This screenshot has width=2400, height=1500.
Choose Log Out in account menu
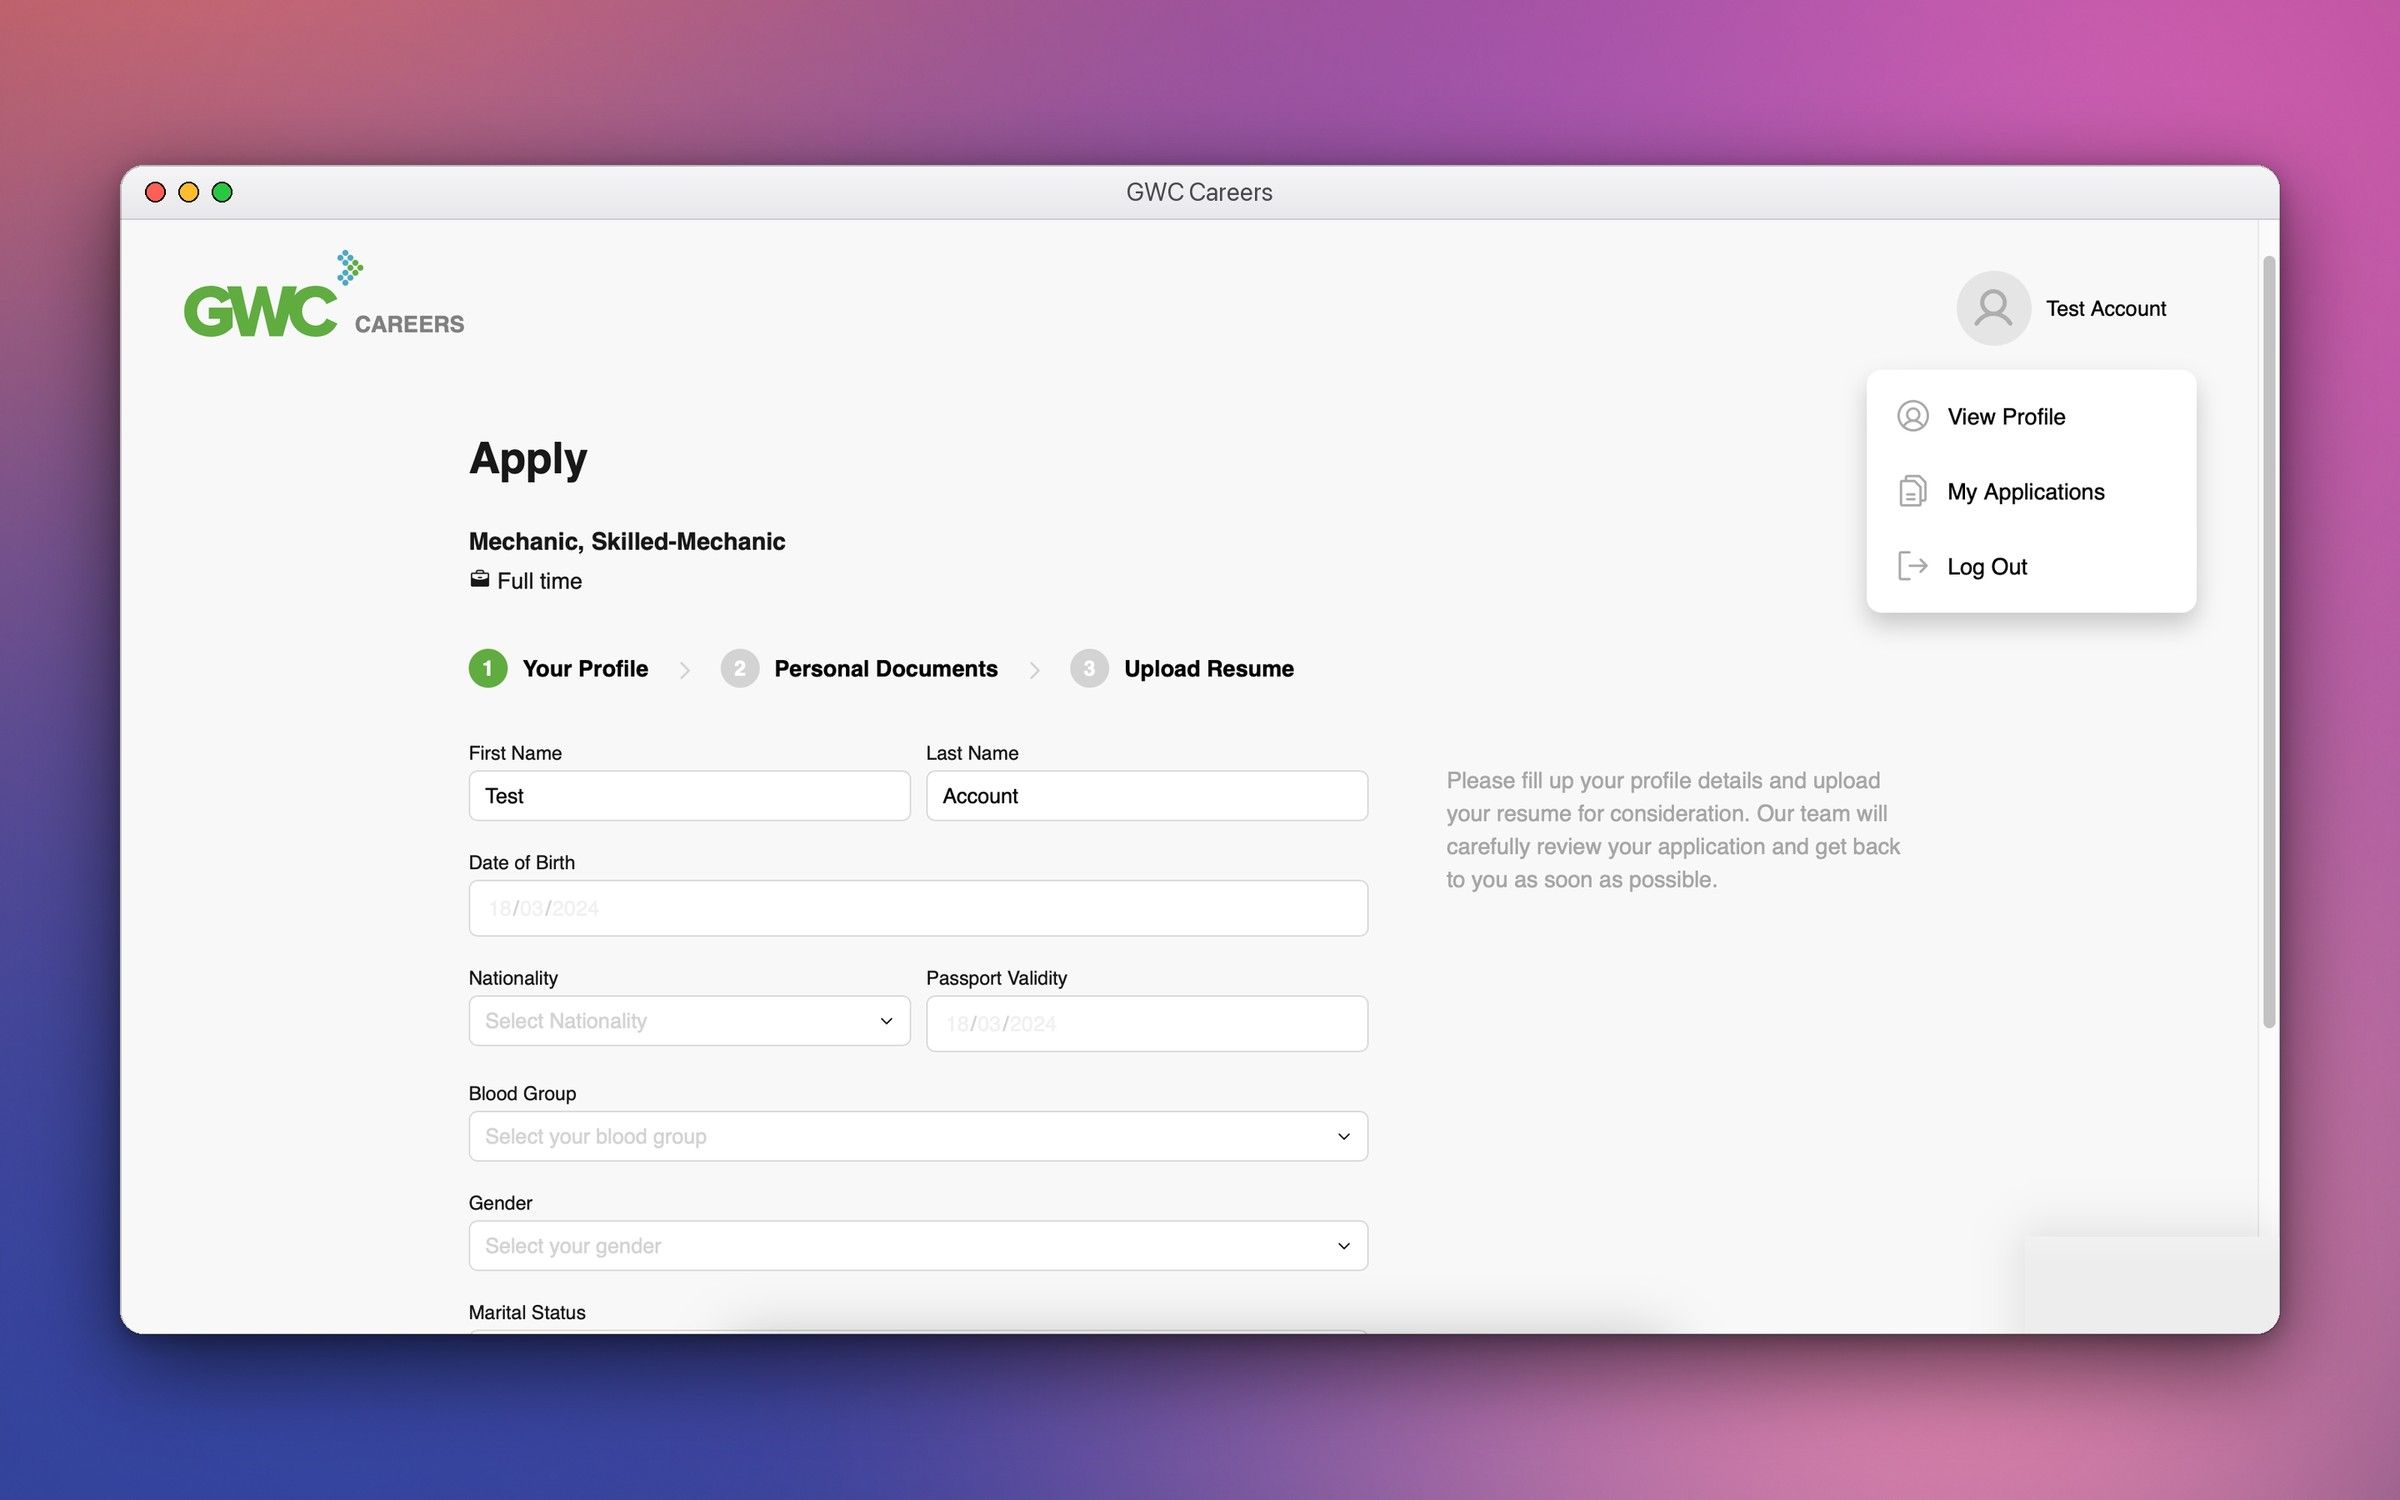[2031, 566]
